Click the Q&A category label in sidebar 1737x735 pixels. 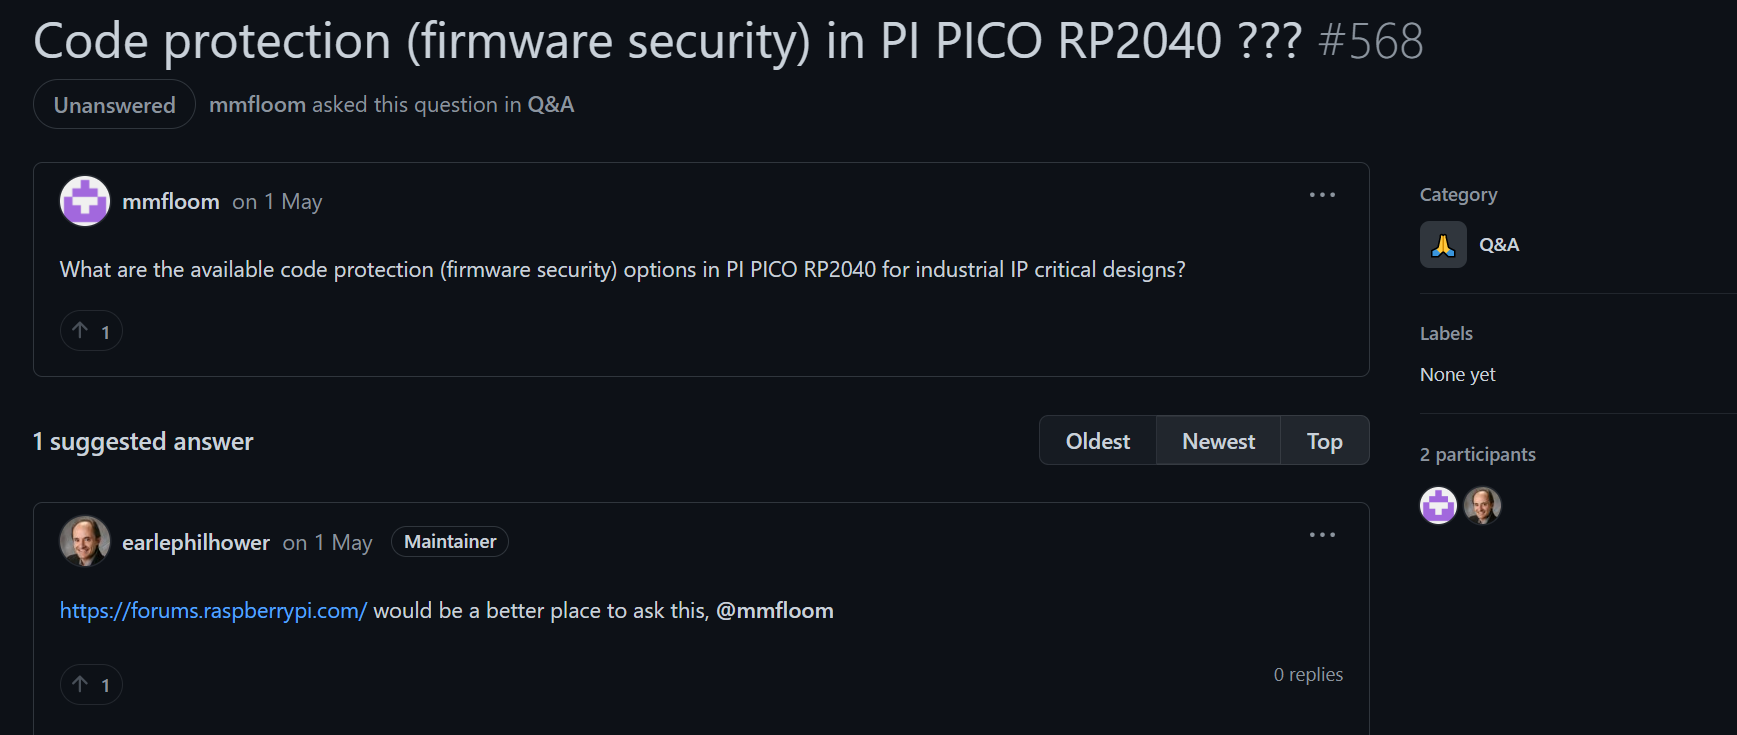pyautogui.click(x=1499, y=245)
